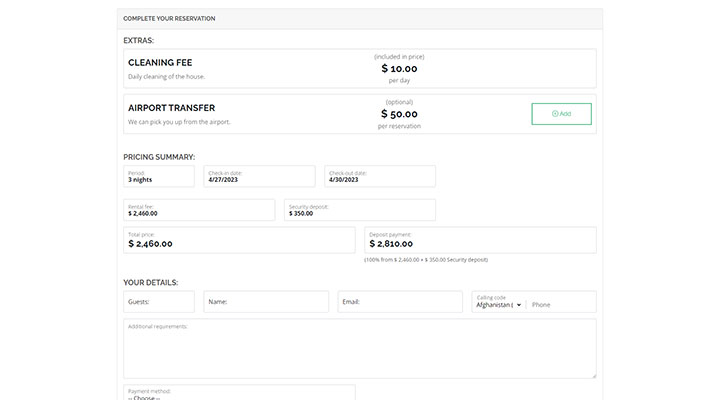Screen dimensions: 720x400
Task: Open the Payment method dropdown
Action: (x=239, y=393)
